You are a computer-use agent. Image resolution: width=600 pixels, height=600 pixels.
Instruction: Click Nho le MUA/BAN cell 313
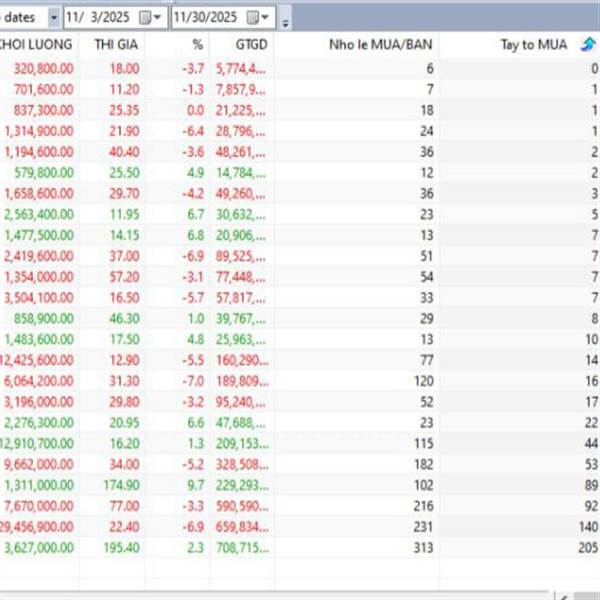tap(424, 548)
